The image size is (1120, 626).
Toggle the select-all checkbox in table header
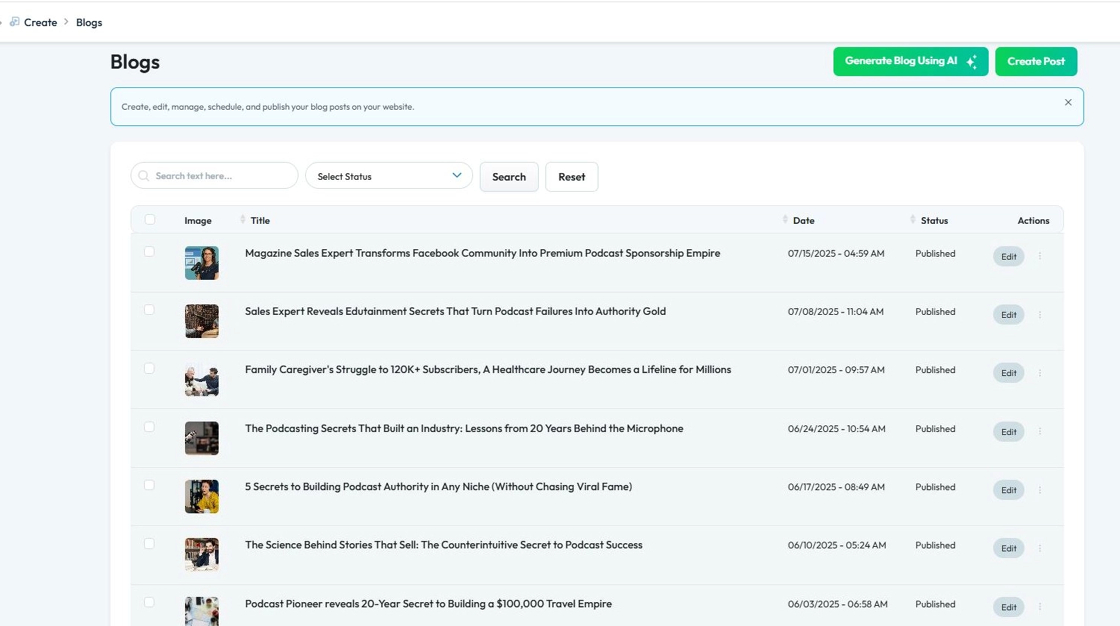[150, 220]
